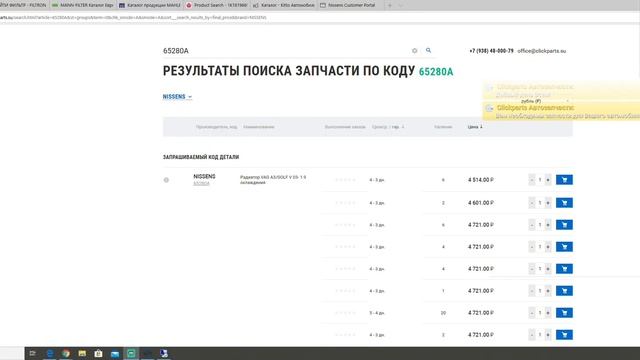Open a new browser tab with plus button
Viewport: 640px width, 360px height.
390,5
